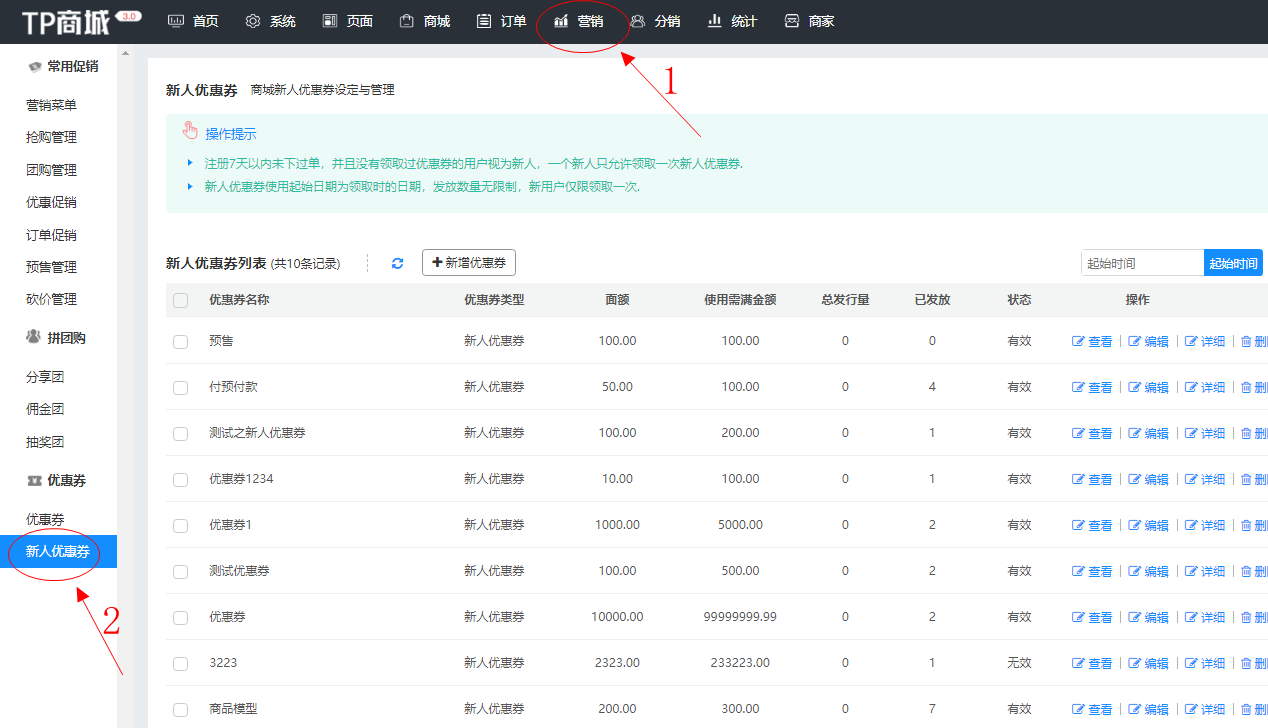The width and height of the screenshot is (1268, 728).
Task: Click the 系统 gear icon in top bar
Action: point(253,21)
